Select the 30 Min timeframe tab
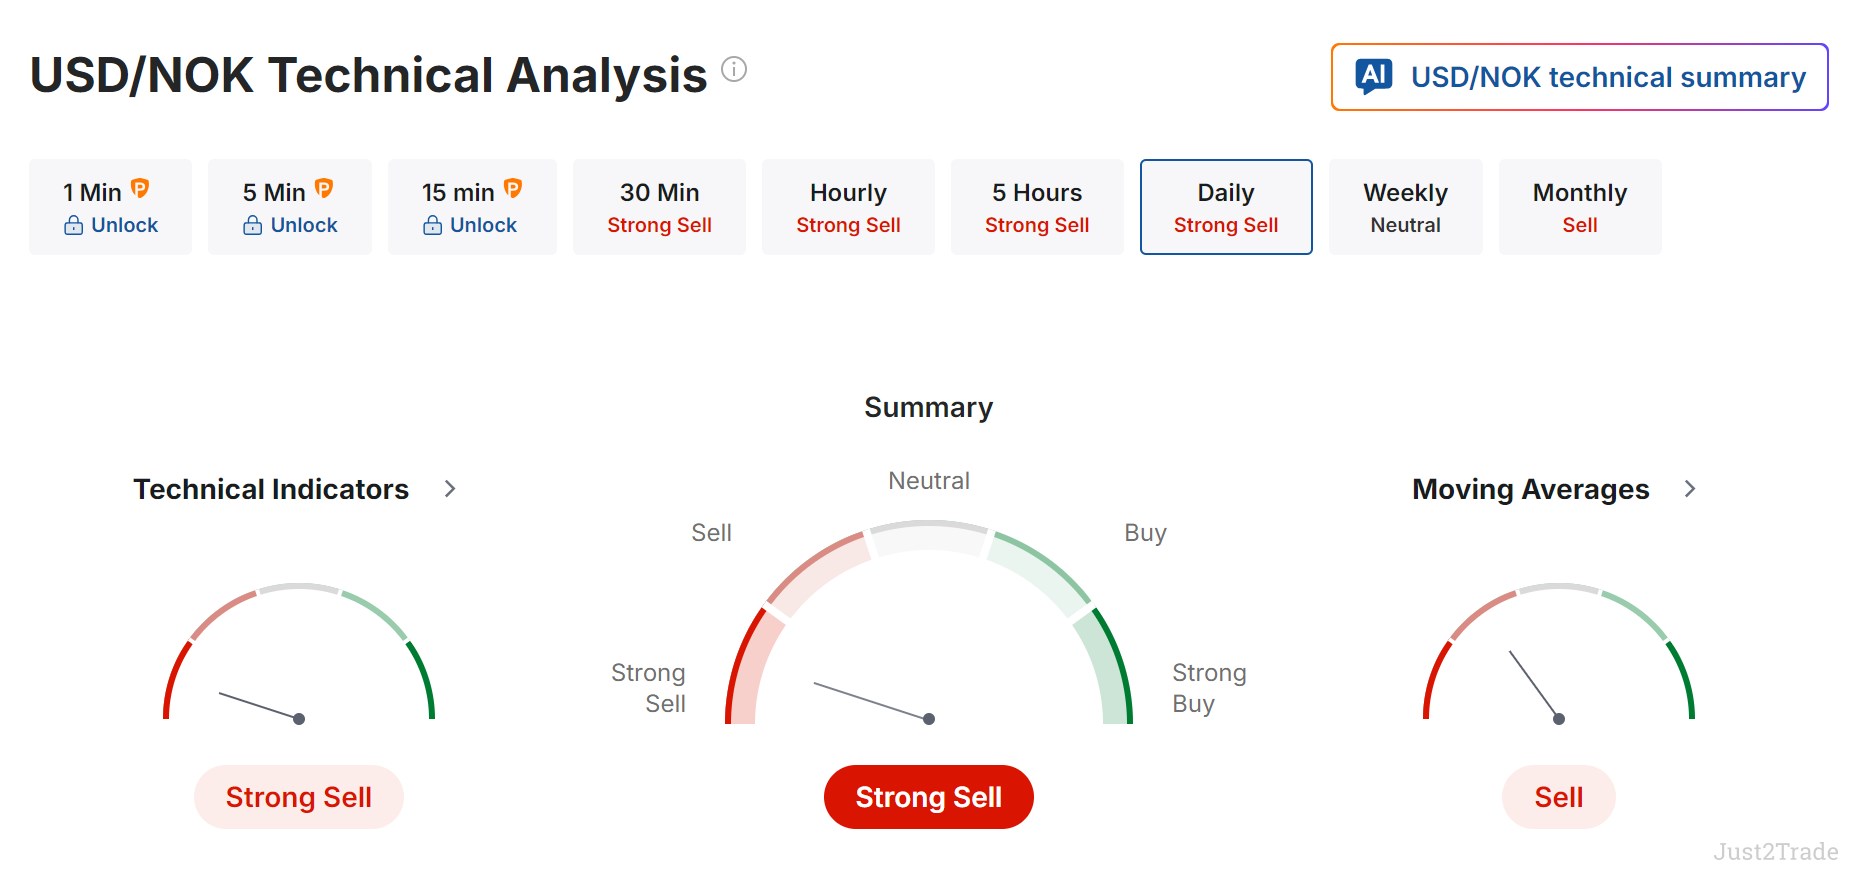The height and width of the screenshot is (880, 1858). coord(659,207)
